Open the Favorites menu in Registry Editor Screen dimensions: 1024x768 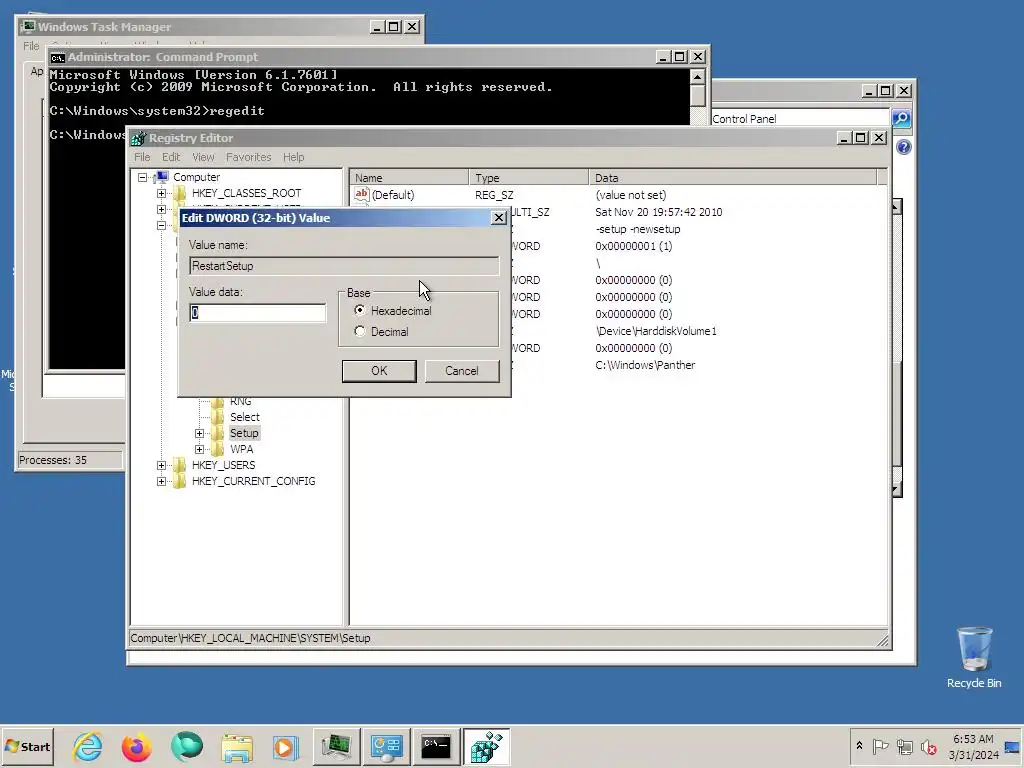[x=248, y=157]
